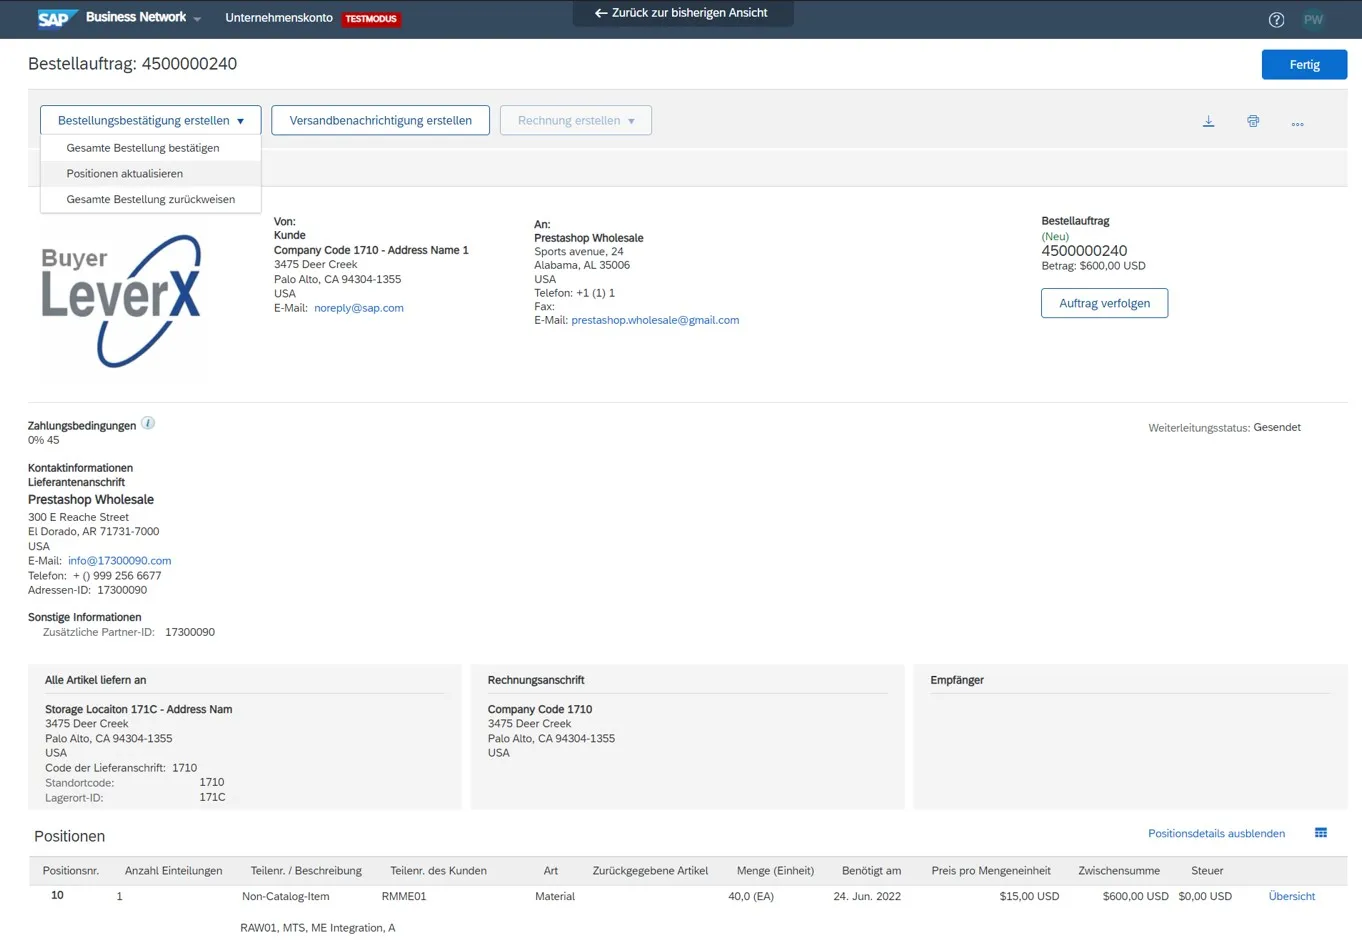The width and height of the screenshot is (1362, 949).
Task: Click the Steuer column header
Action: click(x=1207, y=871)
